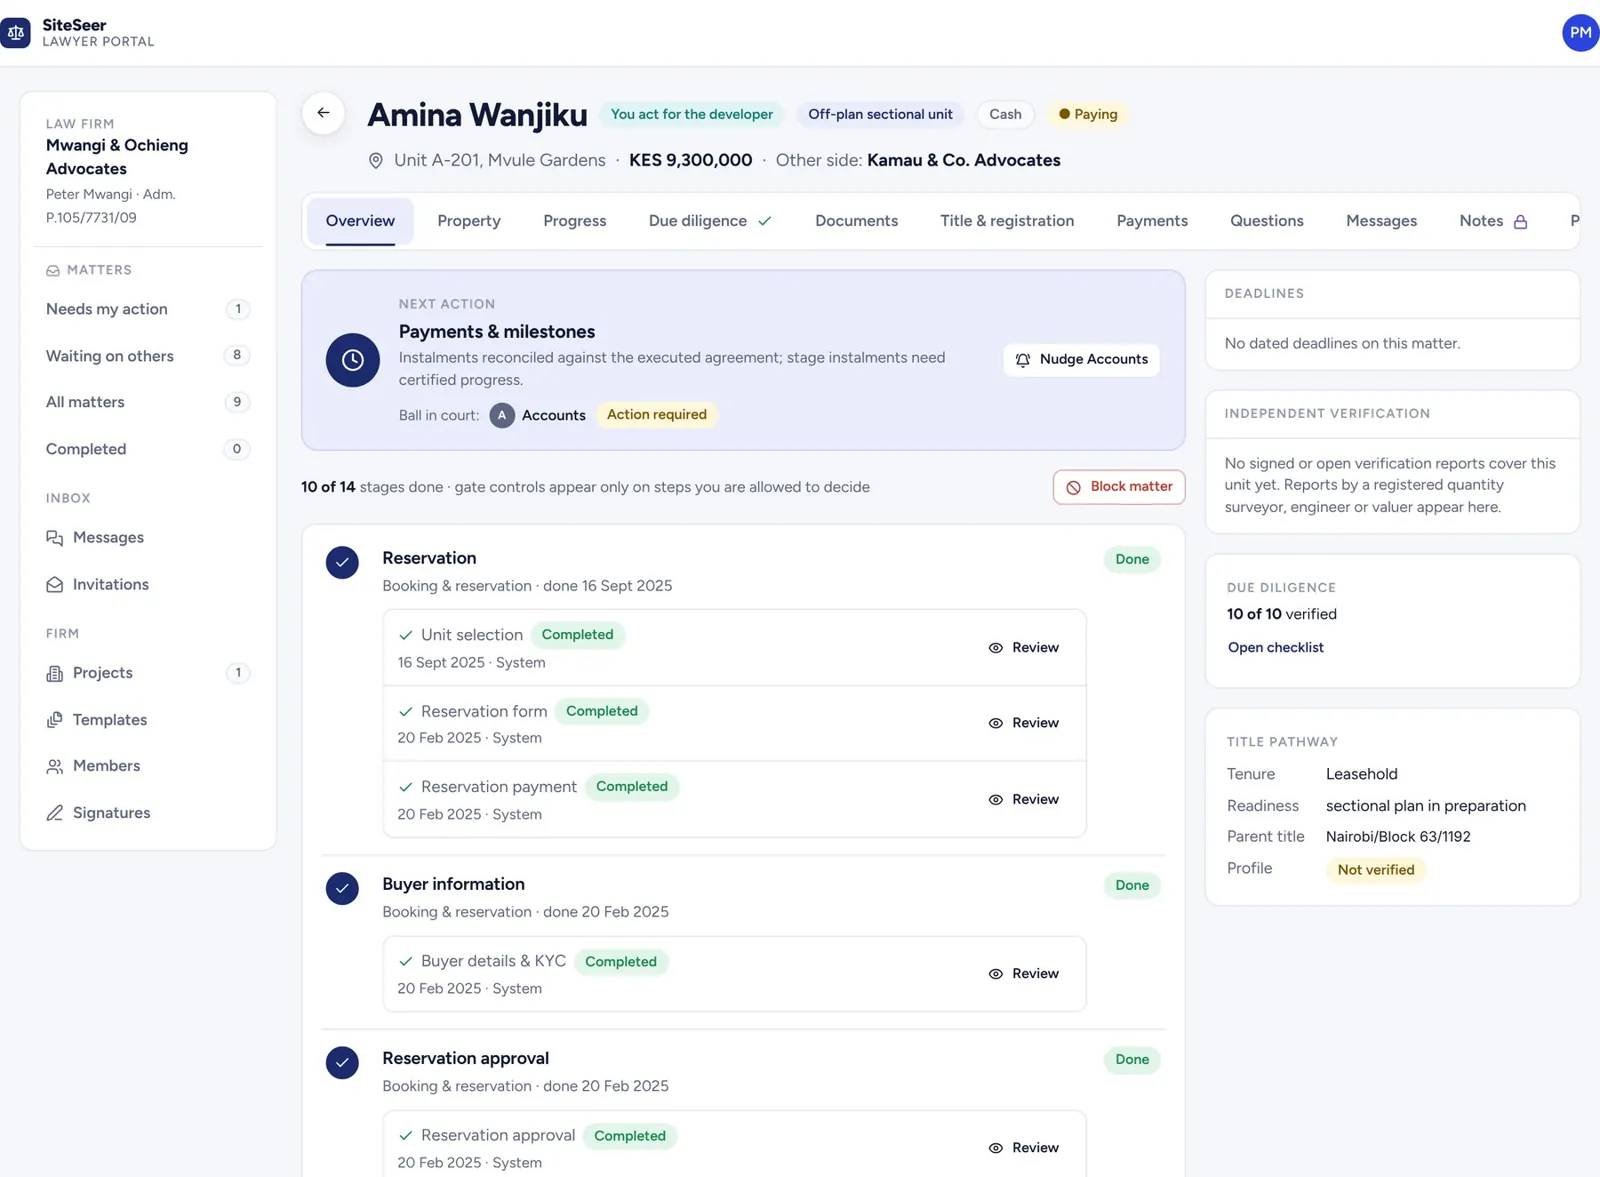Show Needs my action matters
Image resolution: width=1600 pixels, height=1177 pixels.
[148, 309]
